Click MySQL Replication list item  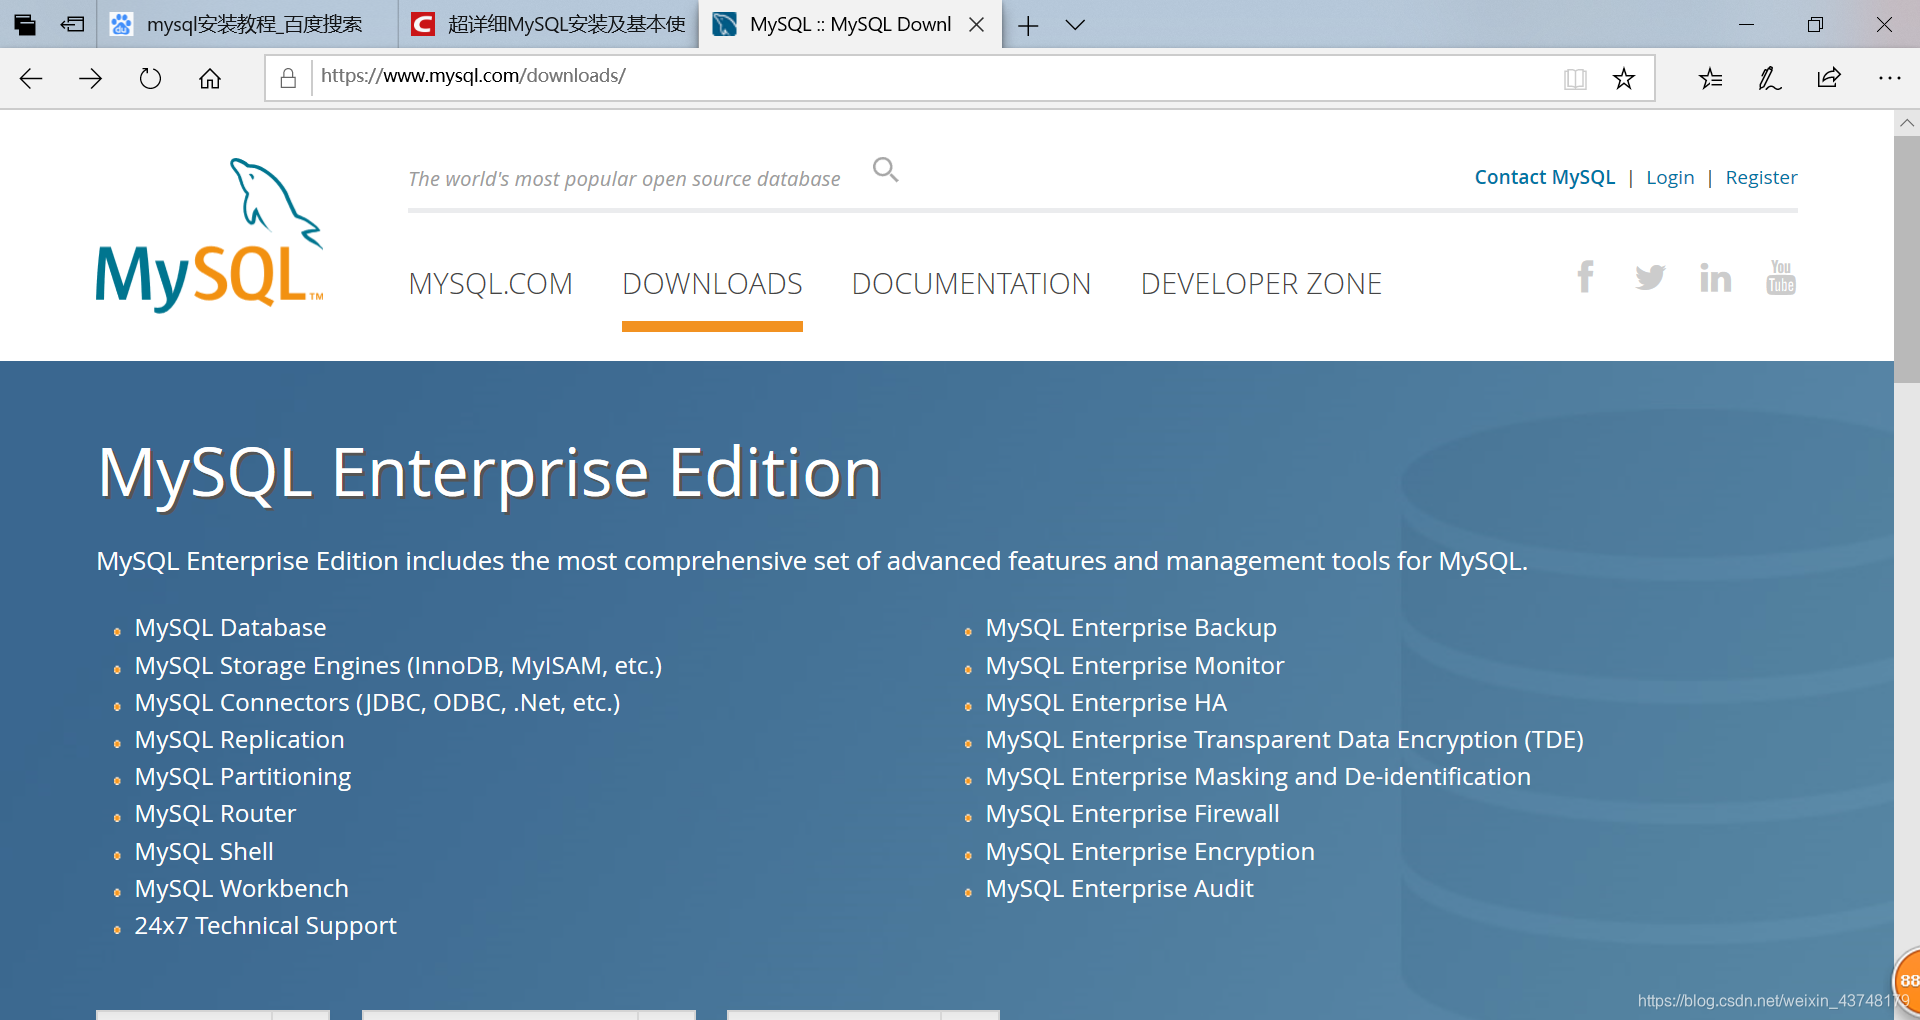[x=239, y=740]
